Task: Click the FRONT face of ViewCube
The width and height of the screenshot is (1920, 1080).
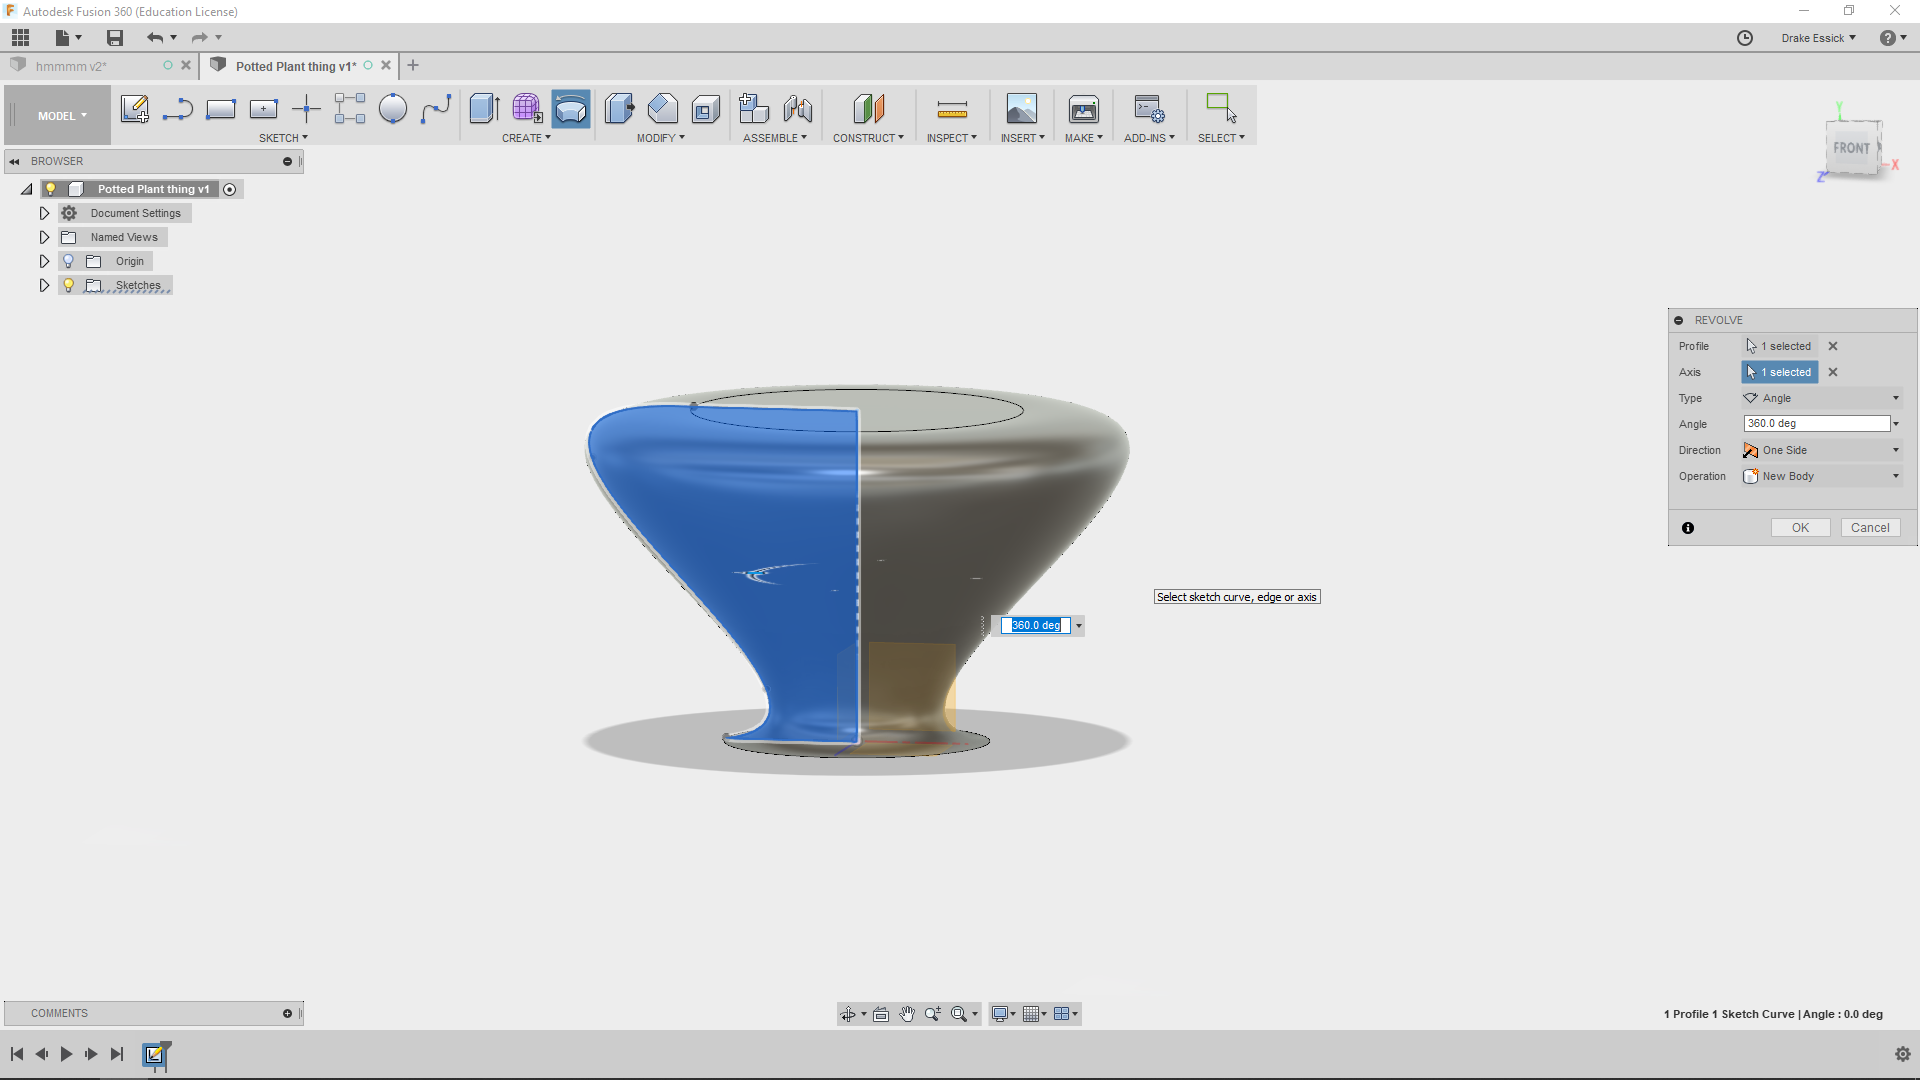Action: (x=1851, y=148)
